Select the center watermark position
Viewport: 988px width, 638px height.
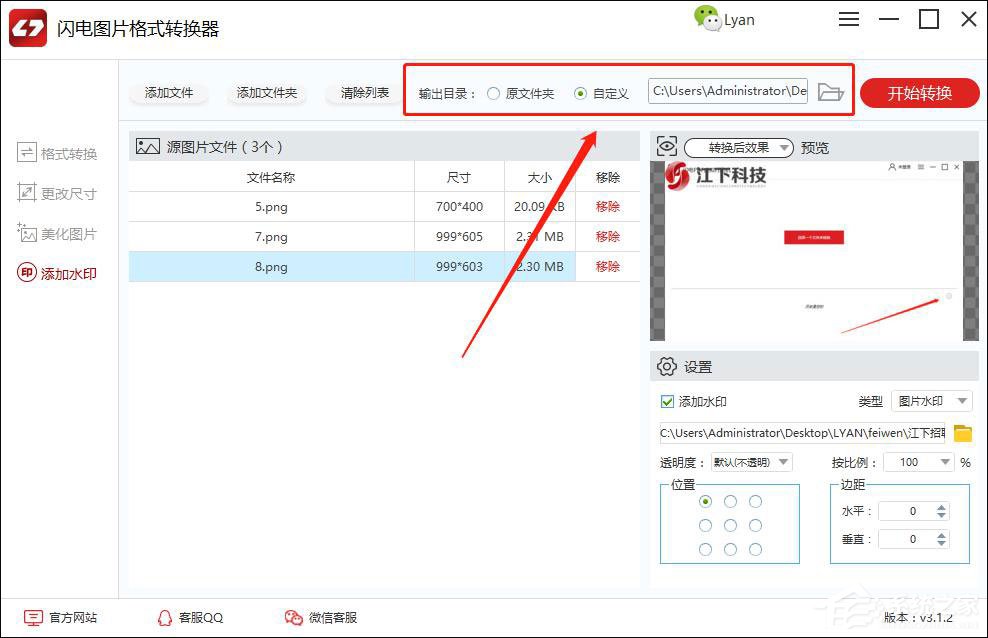tap(730, 525)
